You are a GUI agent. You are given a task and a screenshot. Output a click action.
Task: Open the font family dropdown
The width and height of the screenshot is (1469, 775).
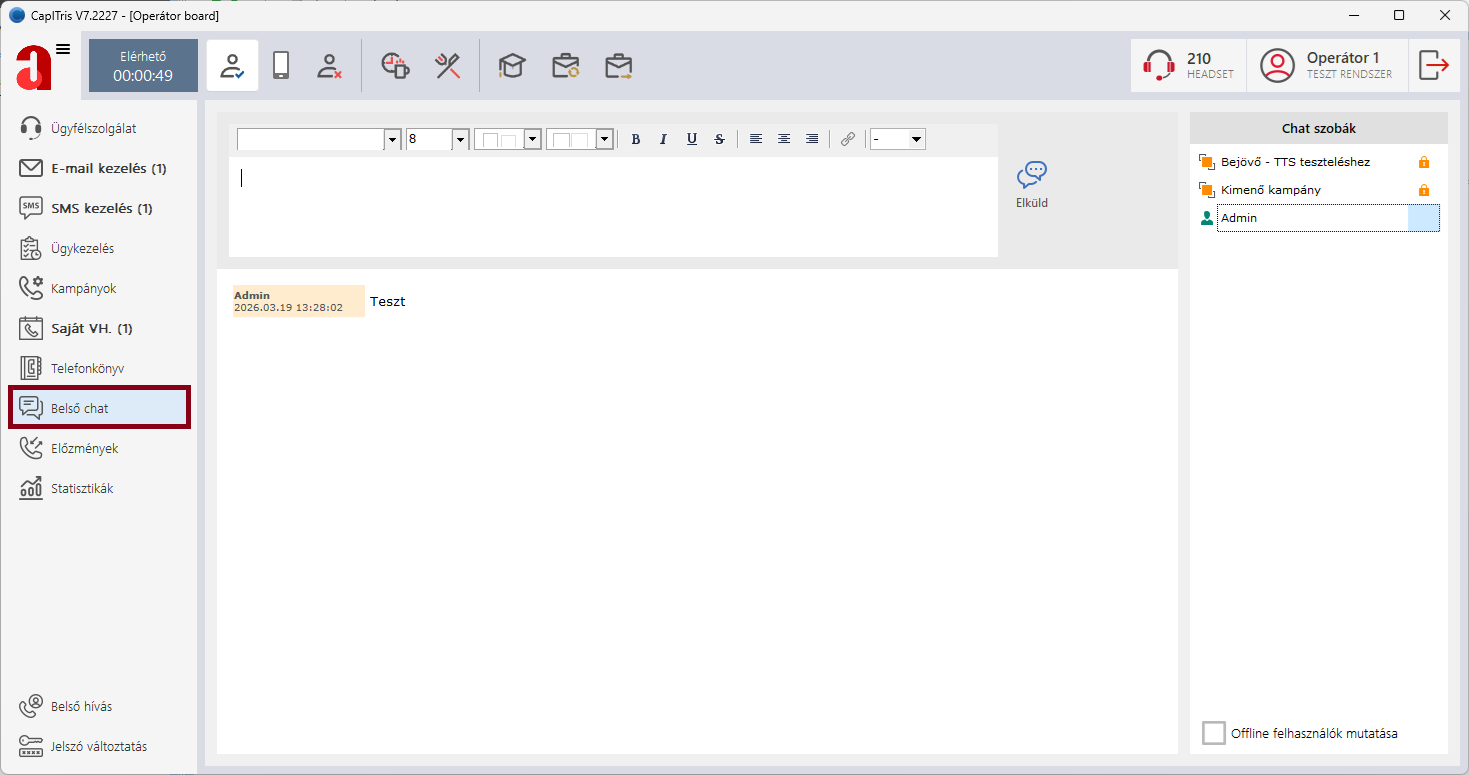[392, 139]
